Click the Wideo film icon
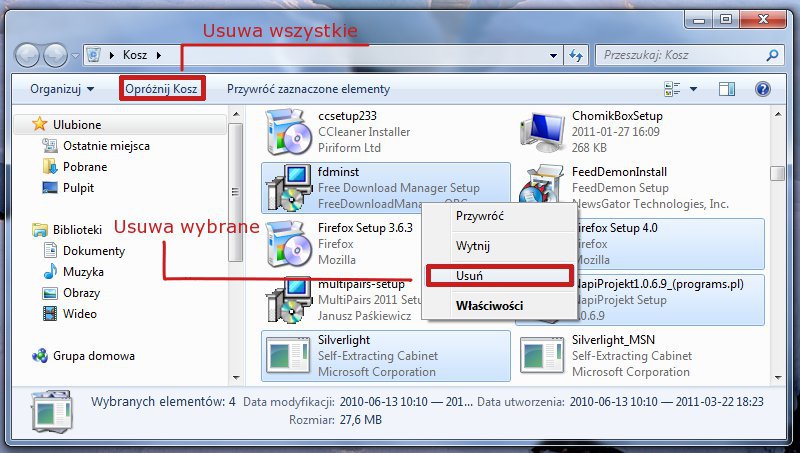Image resolution: width=800 pixels, height=453 pixels. click(50, 314)
